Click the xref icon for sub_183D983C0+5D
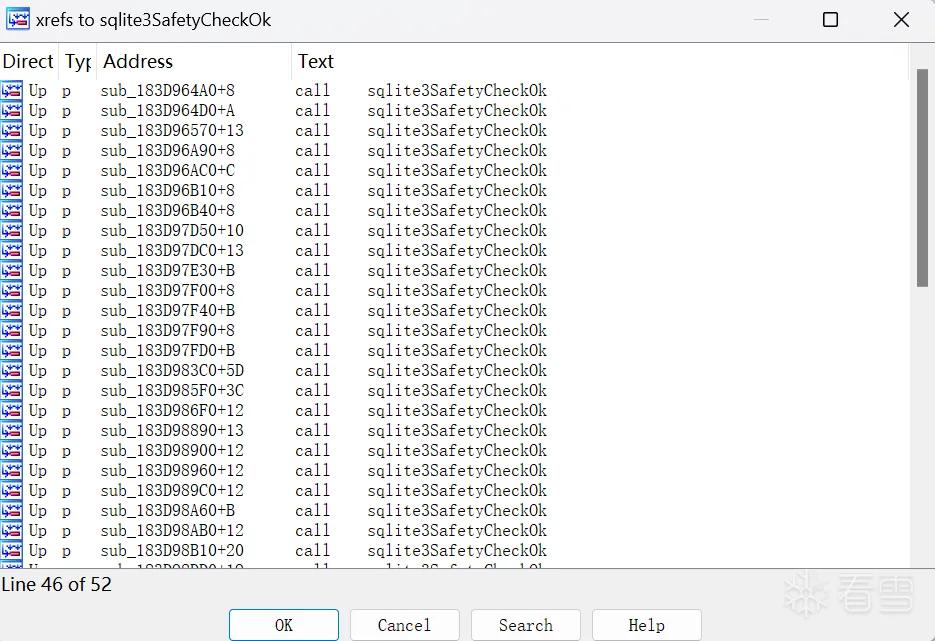935x641 pixels. tap(12, 370)
